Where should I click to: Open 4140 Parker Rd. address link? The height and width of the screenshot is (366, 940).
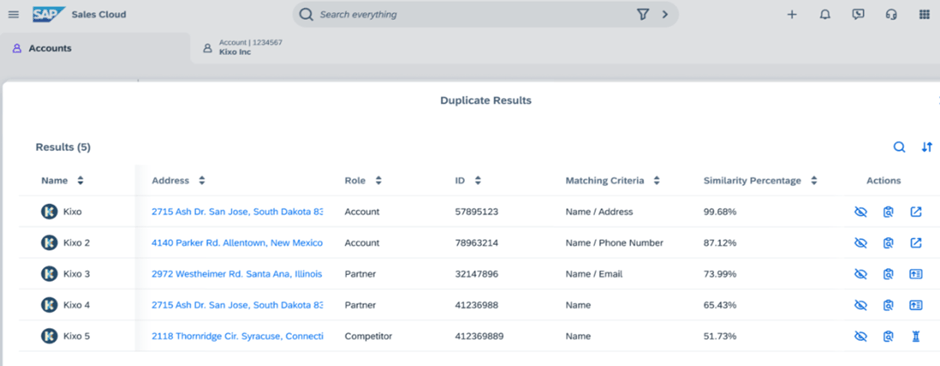(237, 243)
